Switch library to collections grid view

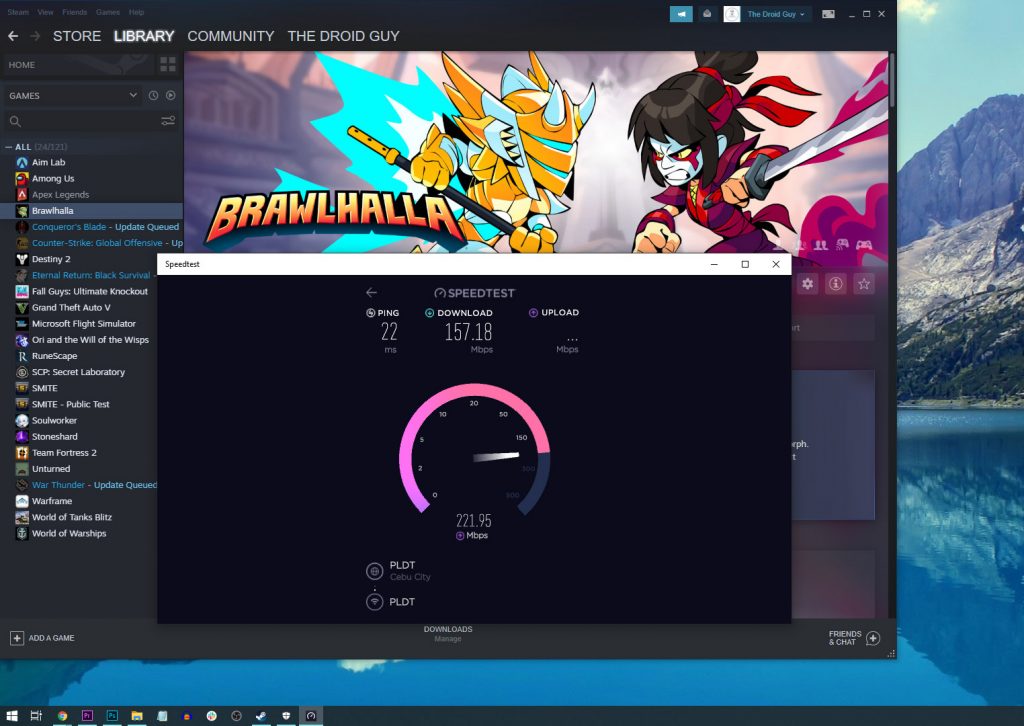[168, 64]
